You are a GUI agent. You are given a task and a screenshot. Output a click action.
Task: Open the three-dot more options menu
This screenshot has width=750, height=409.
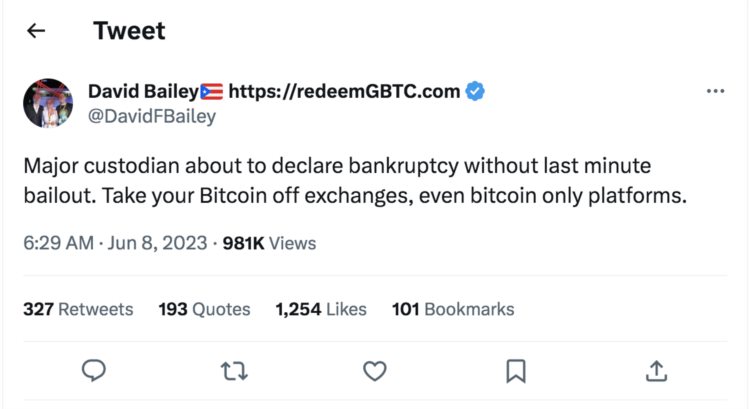click(714, 91)
